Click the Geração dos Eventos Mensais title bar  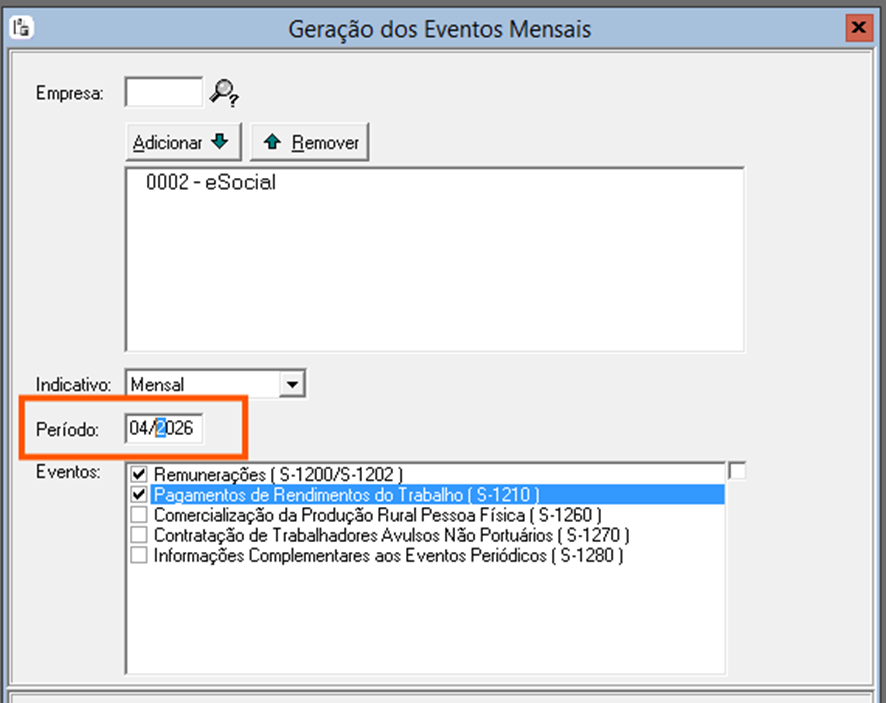tap(440, 29)
